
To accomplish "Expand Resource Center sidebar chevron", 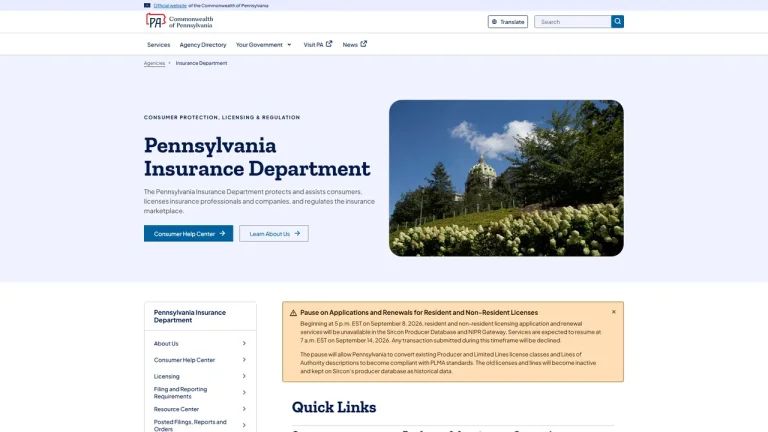I will click(x=244, y=409).
